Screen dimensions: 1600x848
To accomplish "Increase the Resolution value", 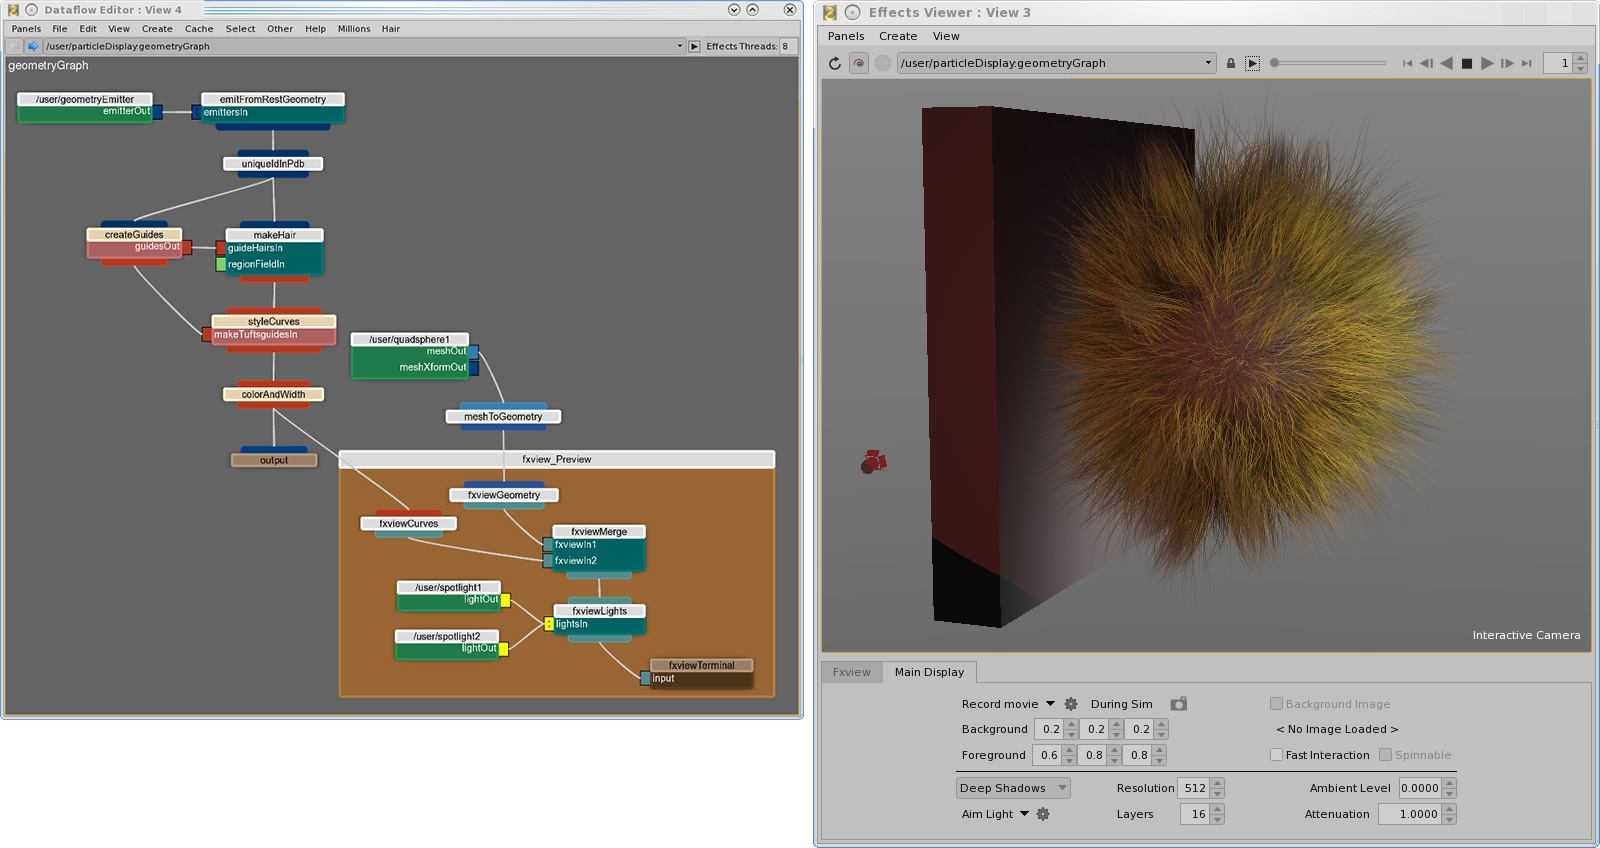I will [x=1217, y=783].
